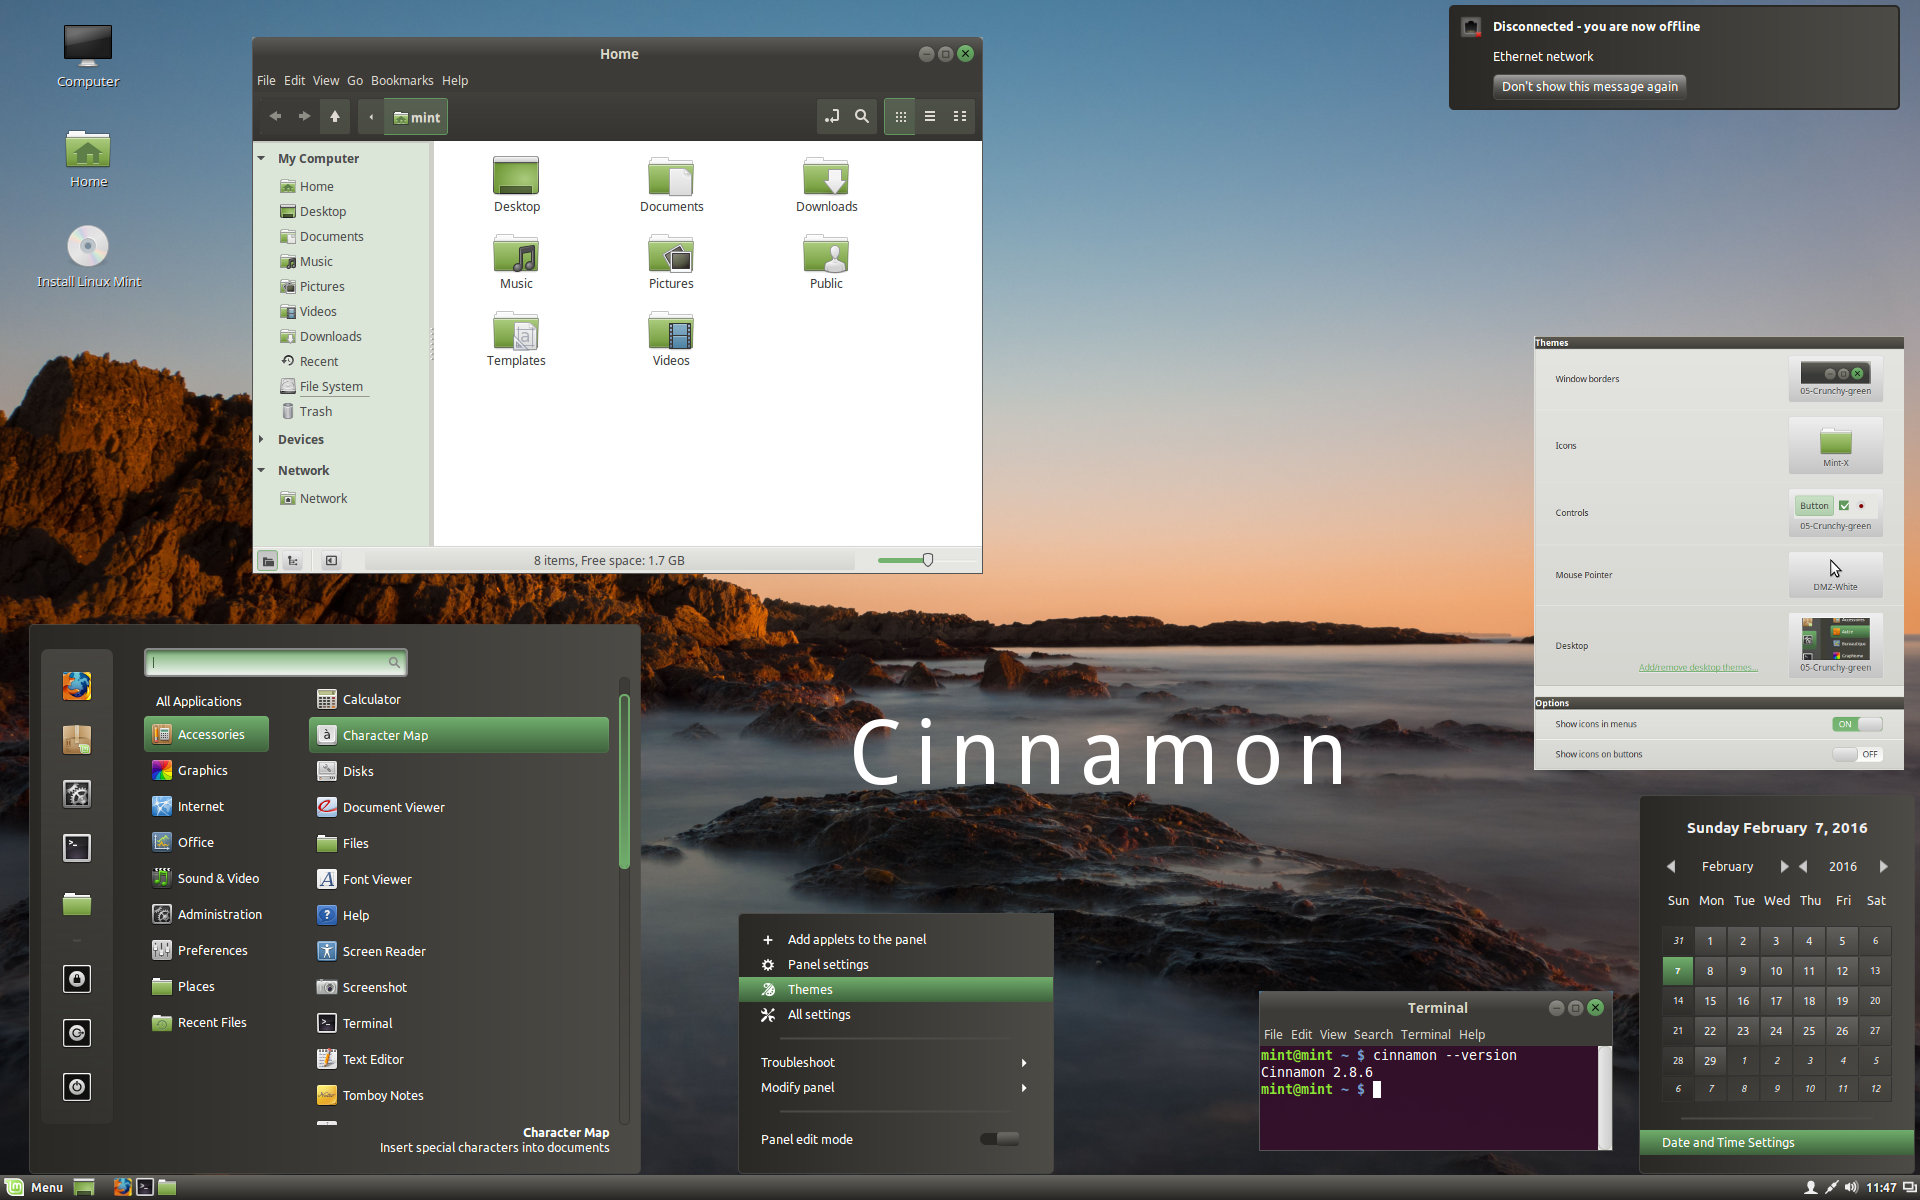Click the mint path bar button

tap(417, 117)
